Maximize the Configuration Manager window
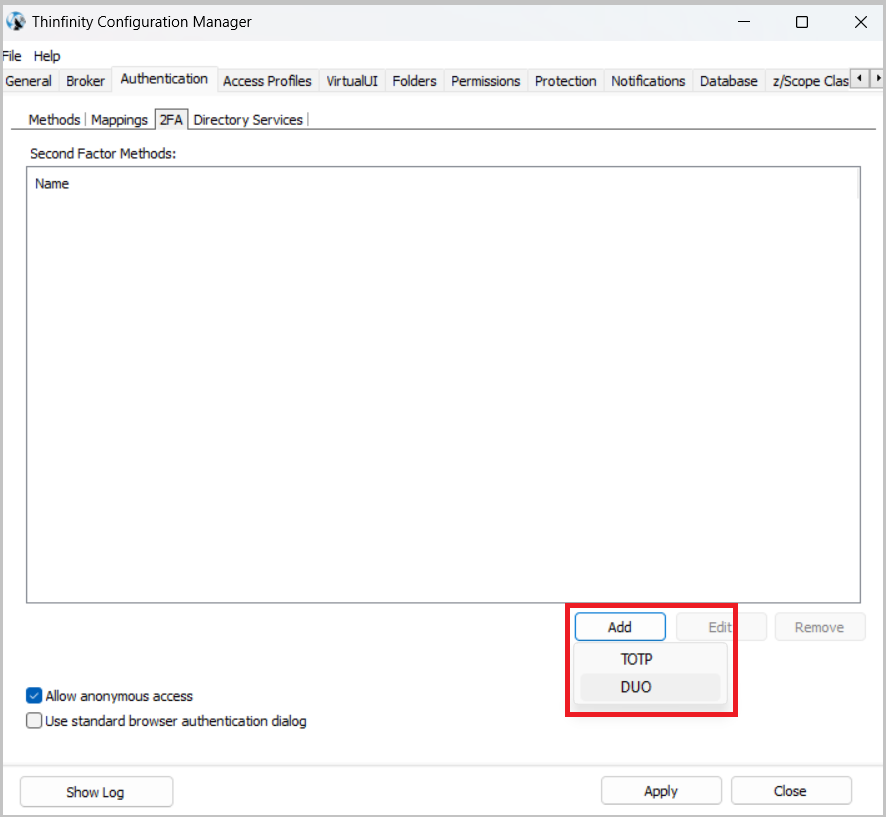Image resolution: width=886 pixels, height=817 pixels. [802, 21]
